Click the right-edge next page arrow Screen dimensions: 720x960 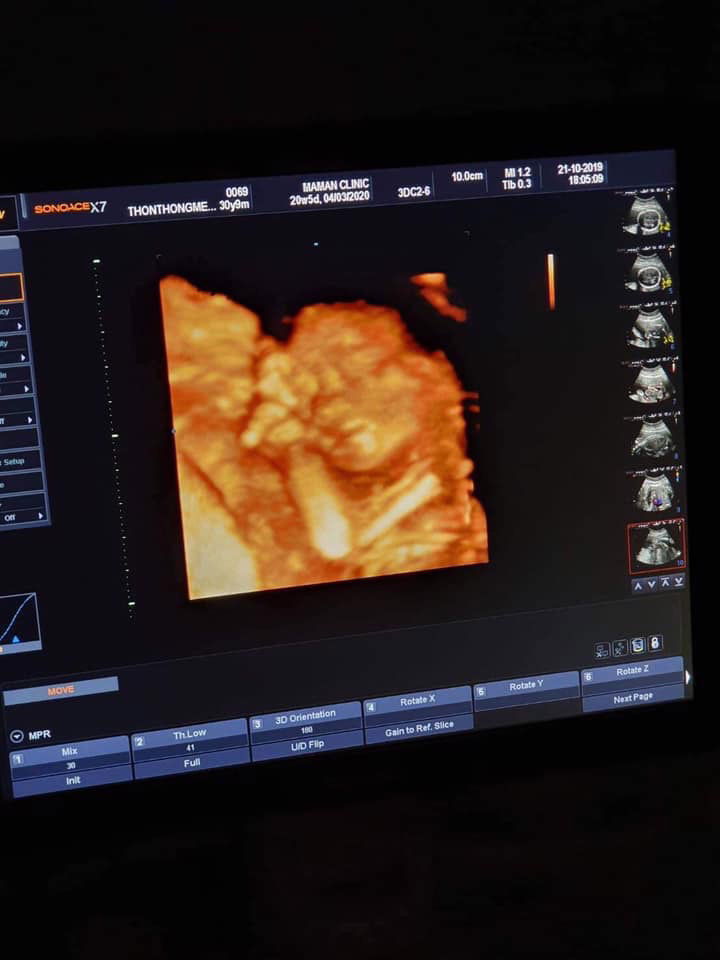tap(687, 677)
